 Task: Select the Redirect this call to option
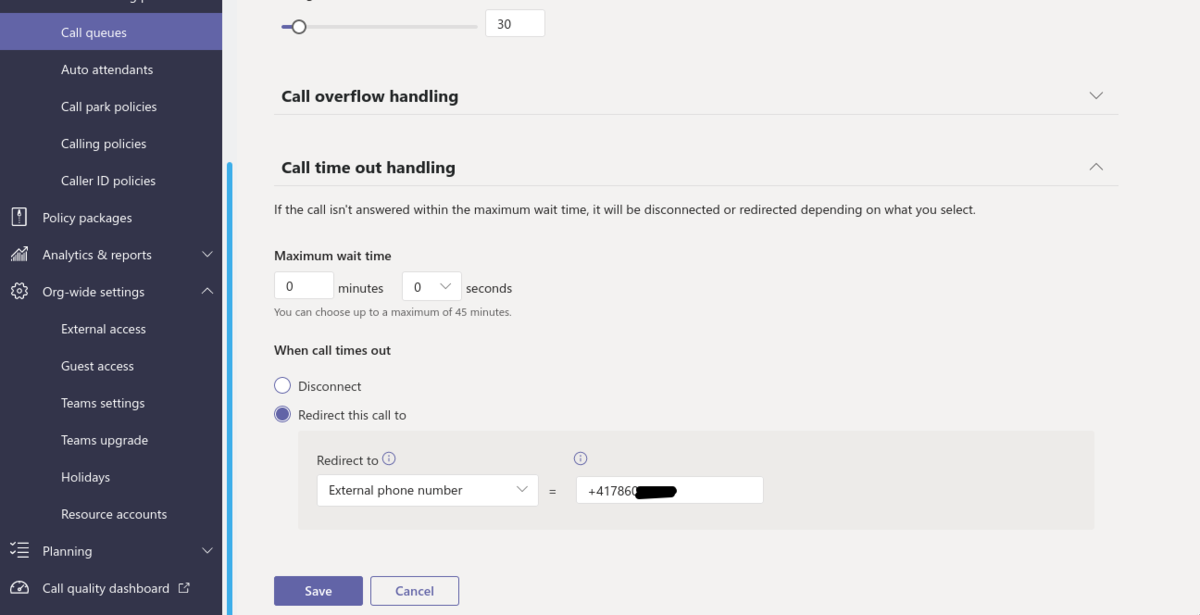(x=282, y=413)
